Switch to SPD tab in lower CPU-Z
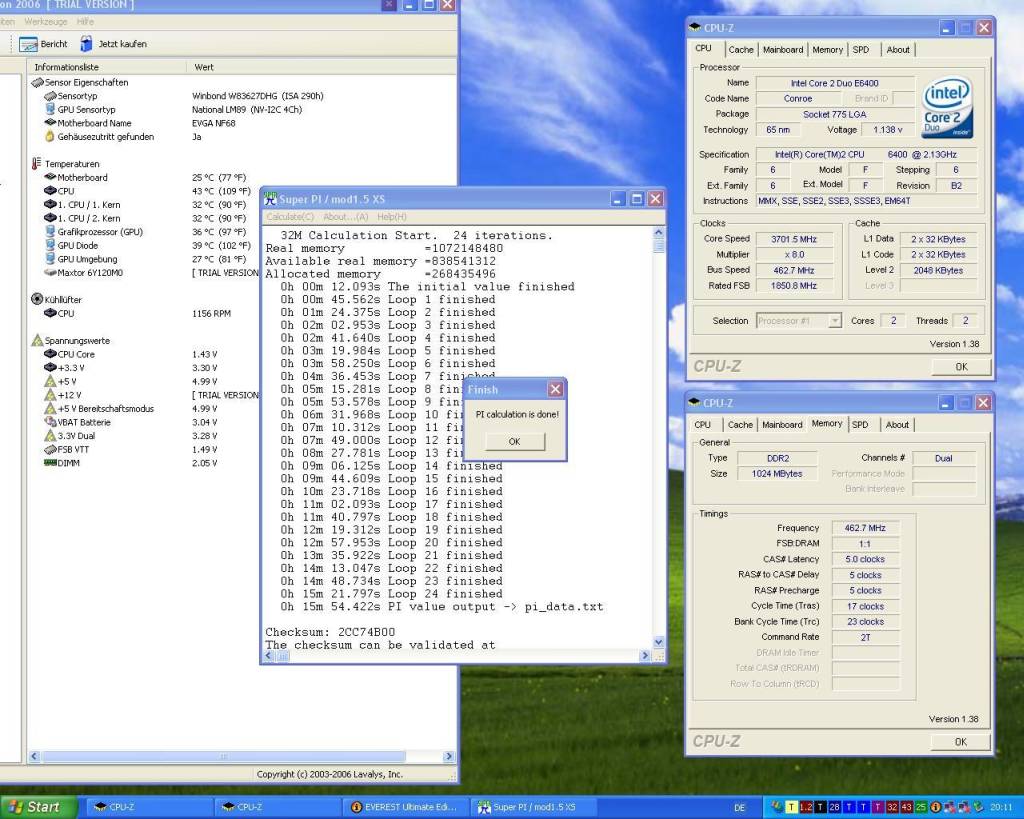The image size is (1024, 819). pyautogui.click(x=860, y=425)
